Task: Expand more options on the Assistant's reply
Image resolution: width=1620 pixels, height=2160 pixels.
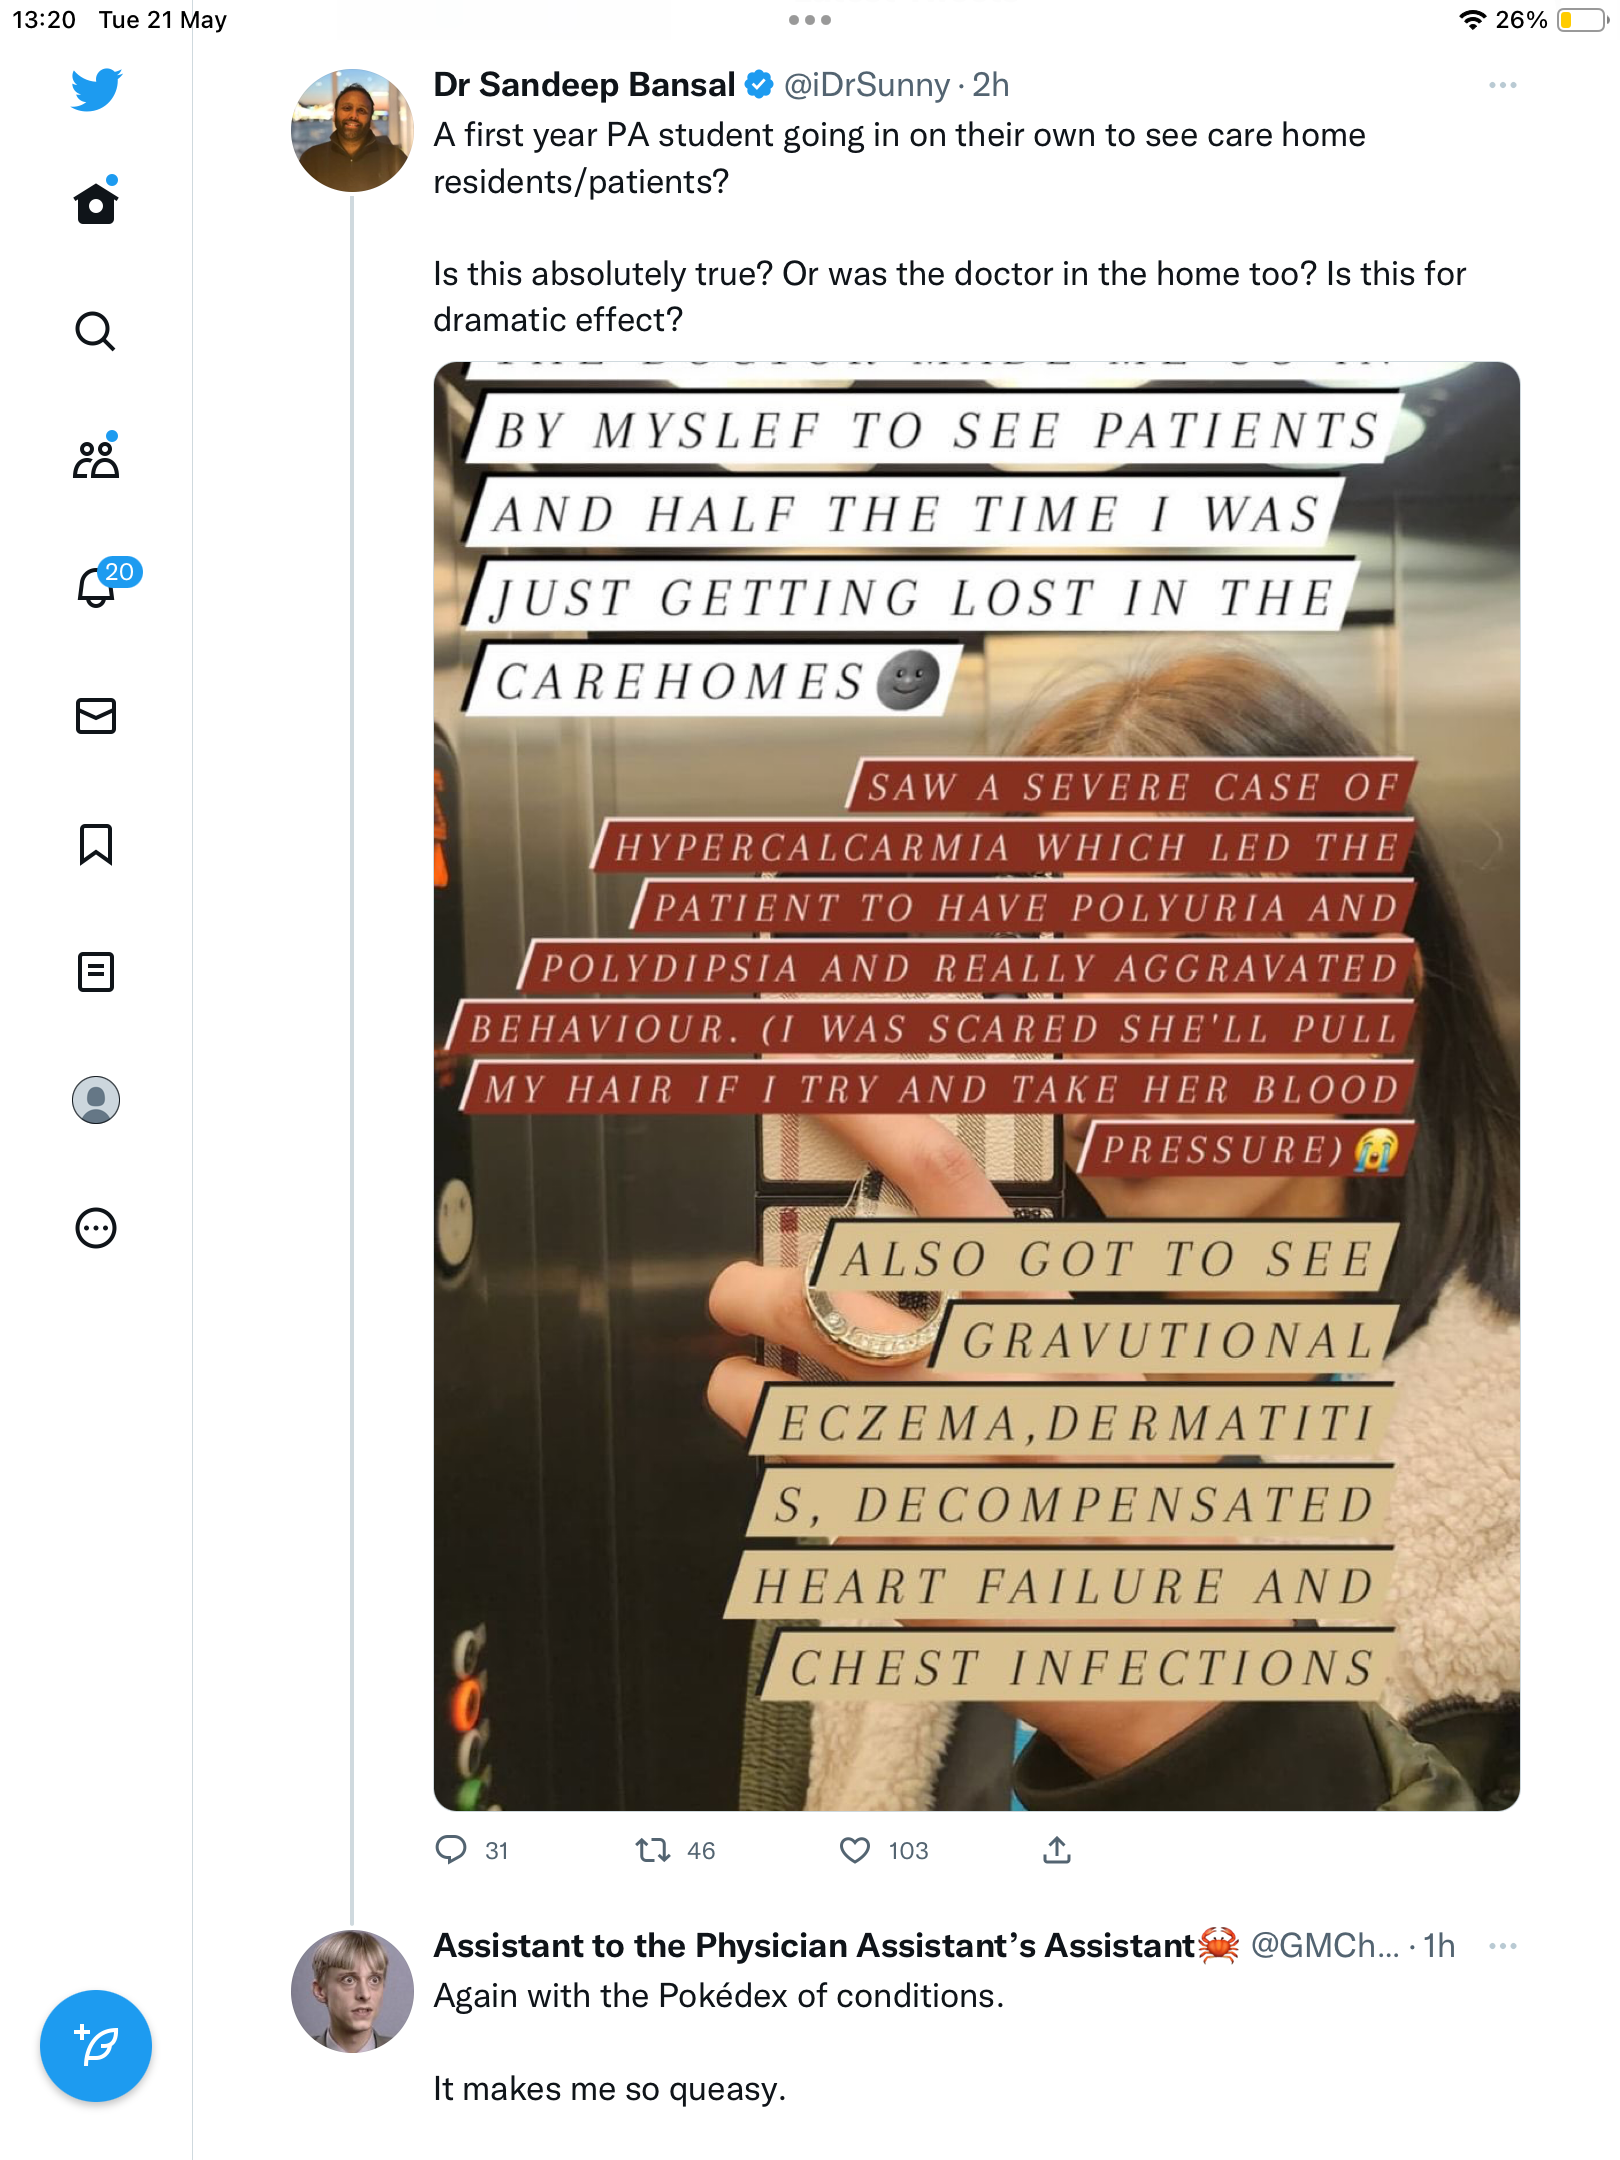Action: pyautogui.click(x=1502, y=1946)
